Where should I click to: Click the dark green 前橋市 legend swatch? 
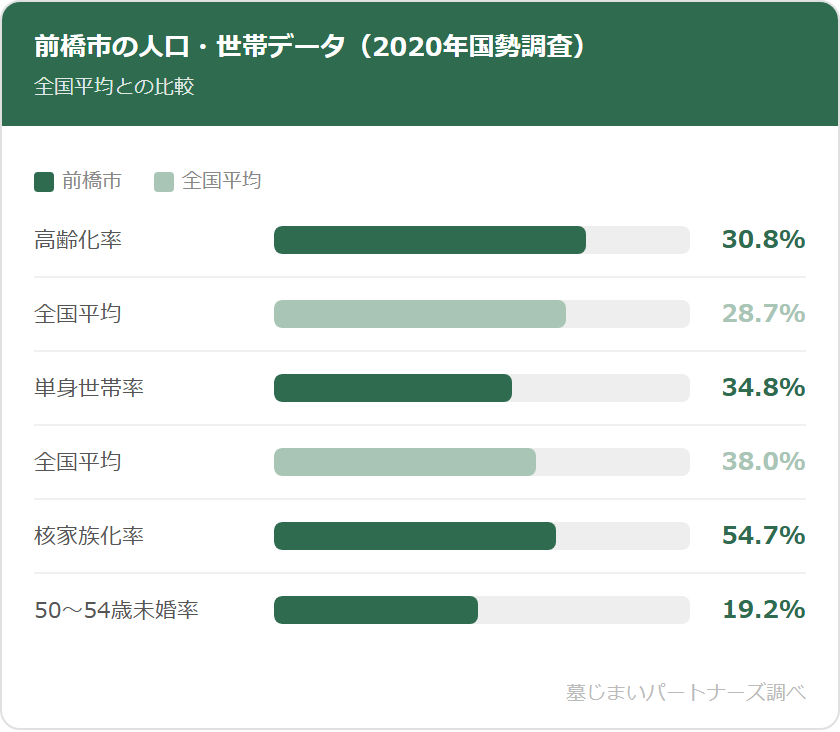[44, 181]
